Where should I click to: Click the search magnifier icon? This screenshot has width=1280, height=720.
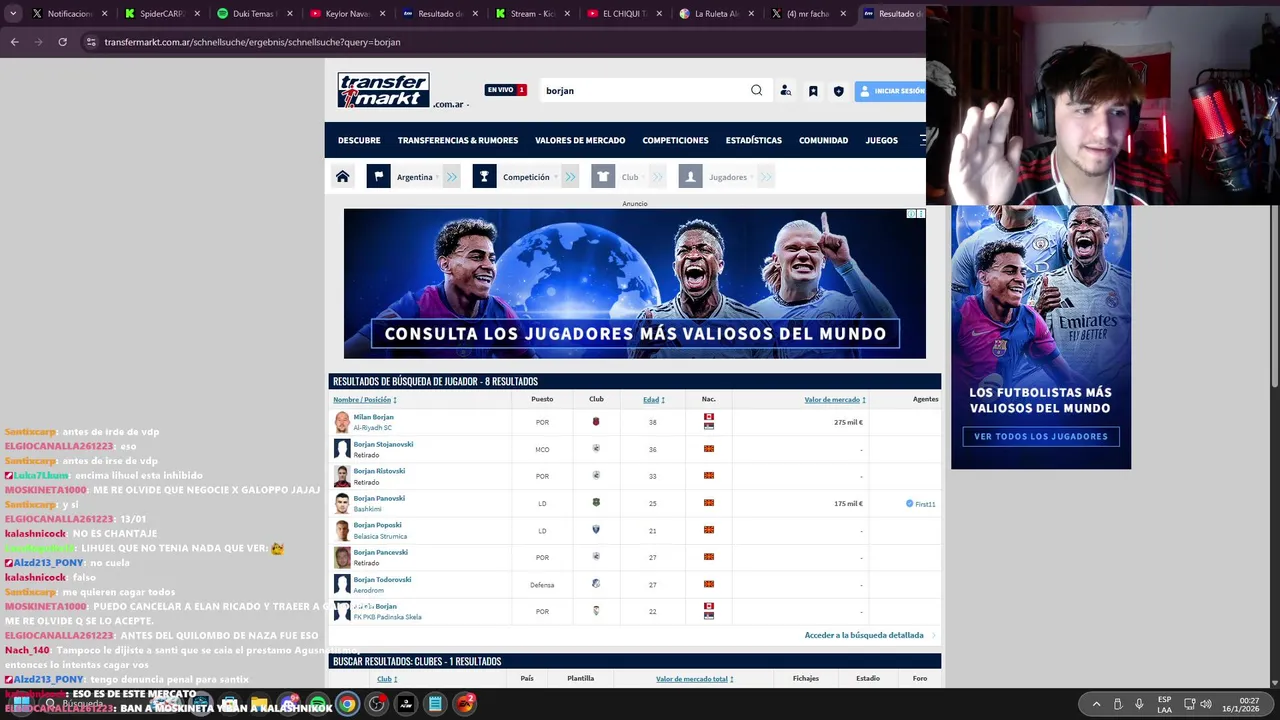756,90
